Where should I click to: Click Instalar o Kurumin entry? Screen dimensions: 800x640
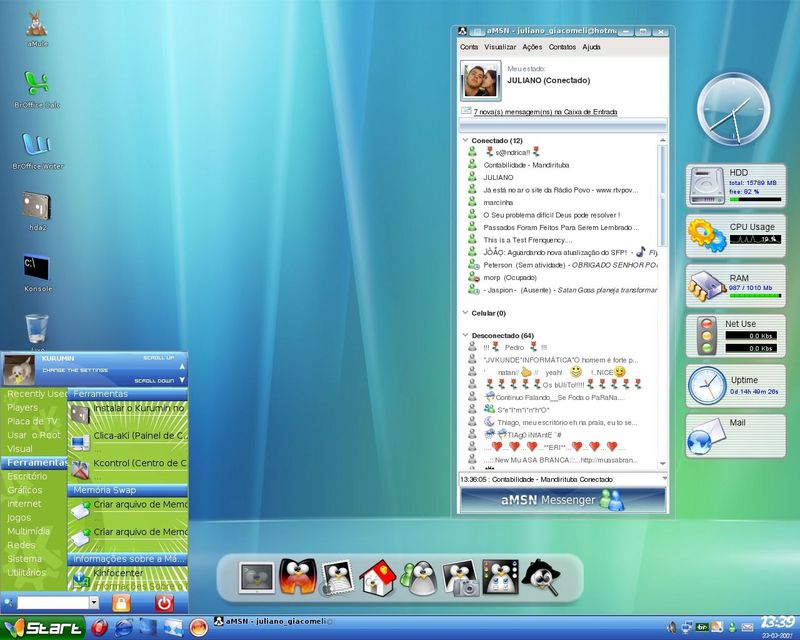[128, 413]
